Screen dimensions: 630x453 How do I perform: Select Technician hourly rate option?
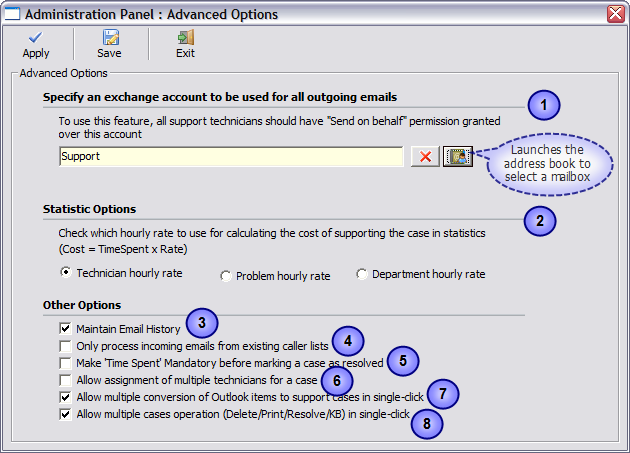(x=65, y=273)
